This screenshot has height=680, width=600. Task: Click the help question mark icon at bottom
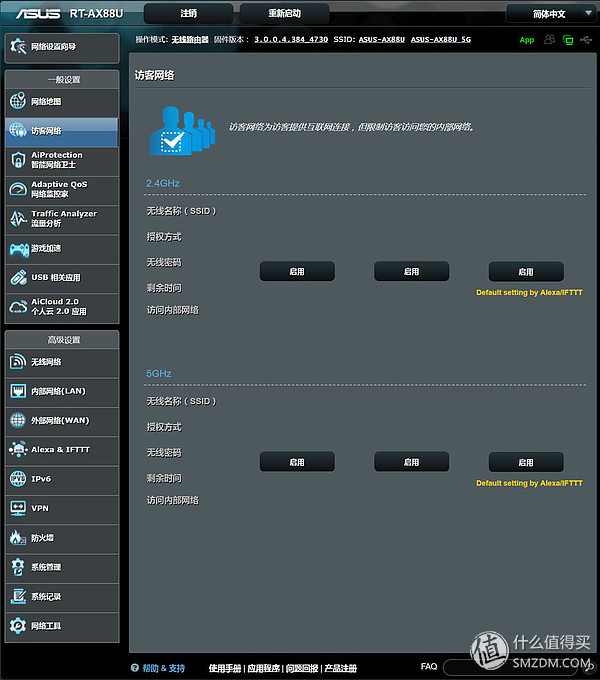pos(135,668)
